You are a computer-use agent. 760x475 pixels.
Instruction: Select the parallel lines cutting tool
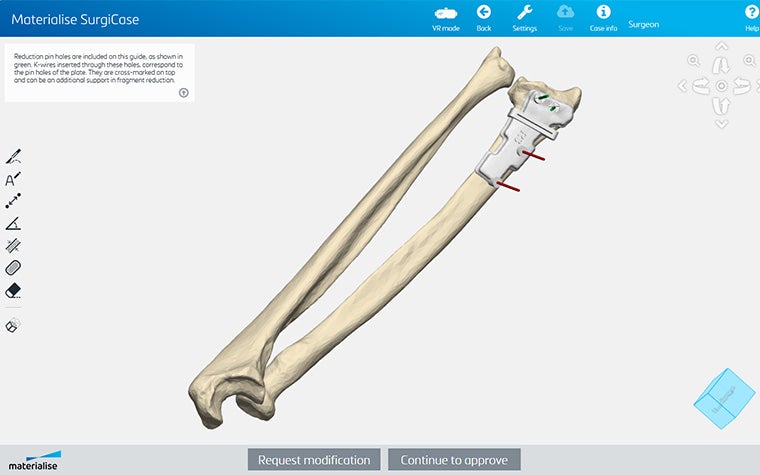coord(13,246)
